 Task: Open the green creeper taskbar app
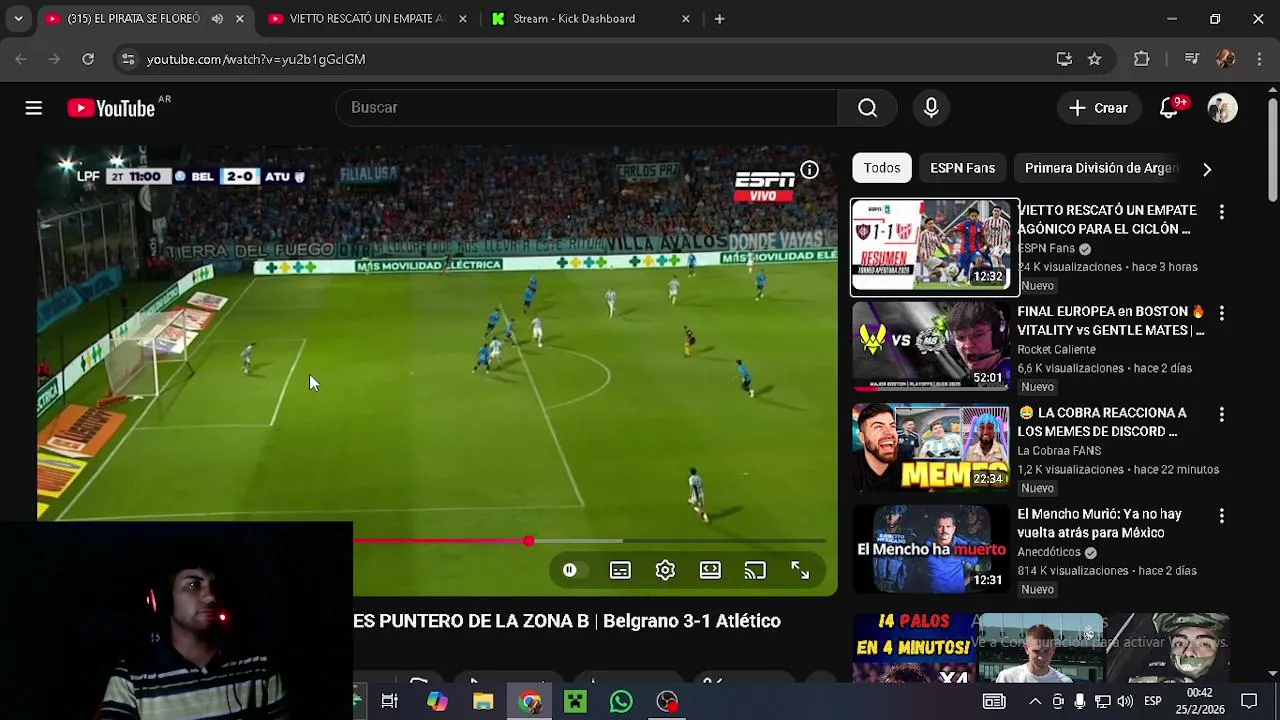pos(575,701)
